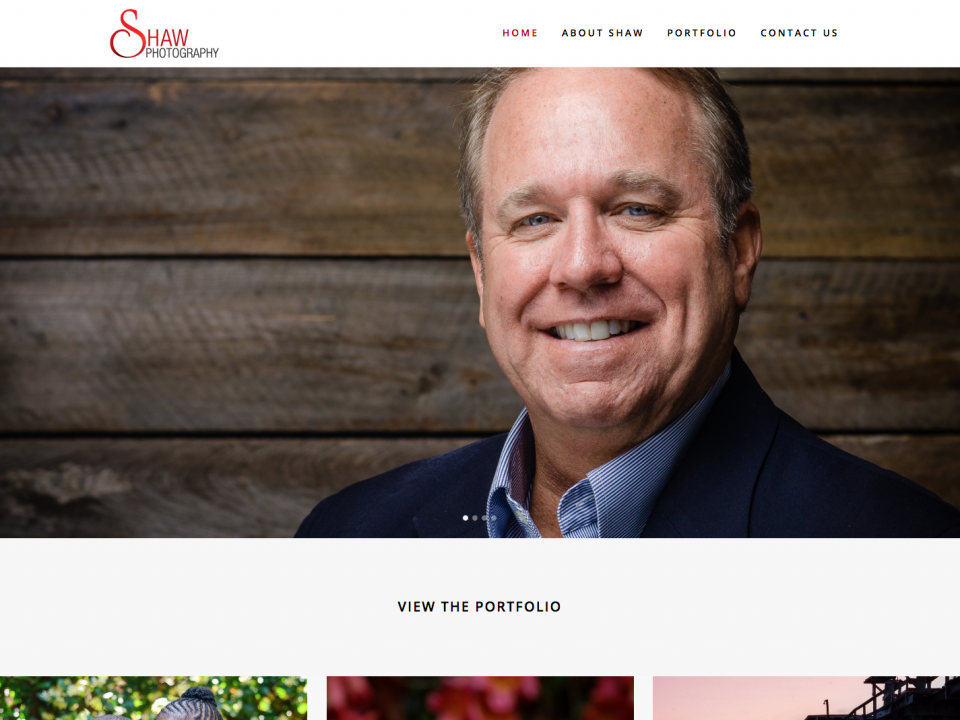The image size is (960, 720).
Task: Select the first active white slide dot
Action: coord(465,518)
